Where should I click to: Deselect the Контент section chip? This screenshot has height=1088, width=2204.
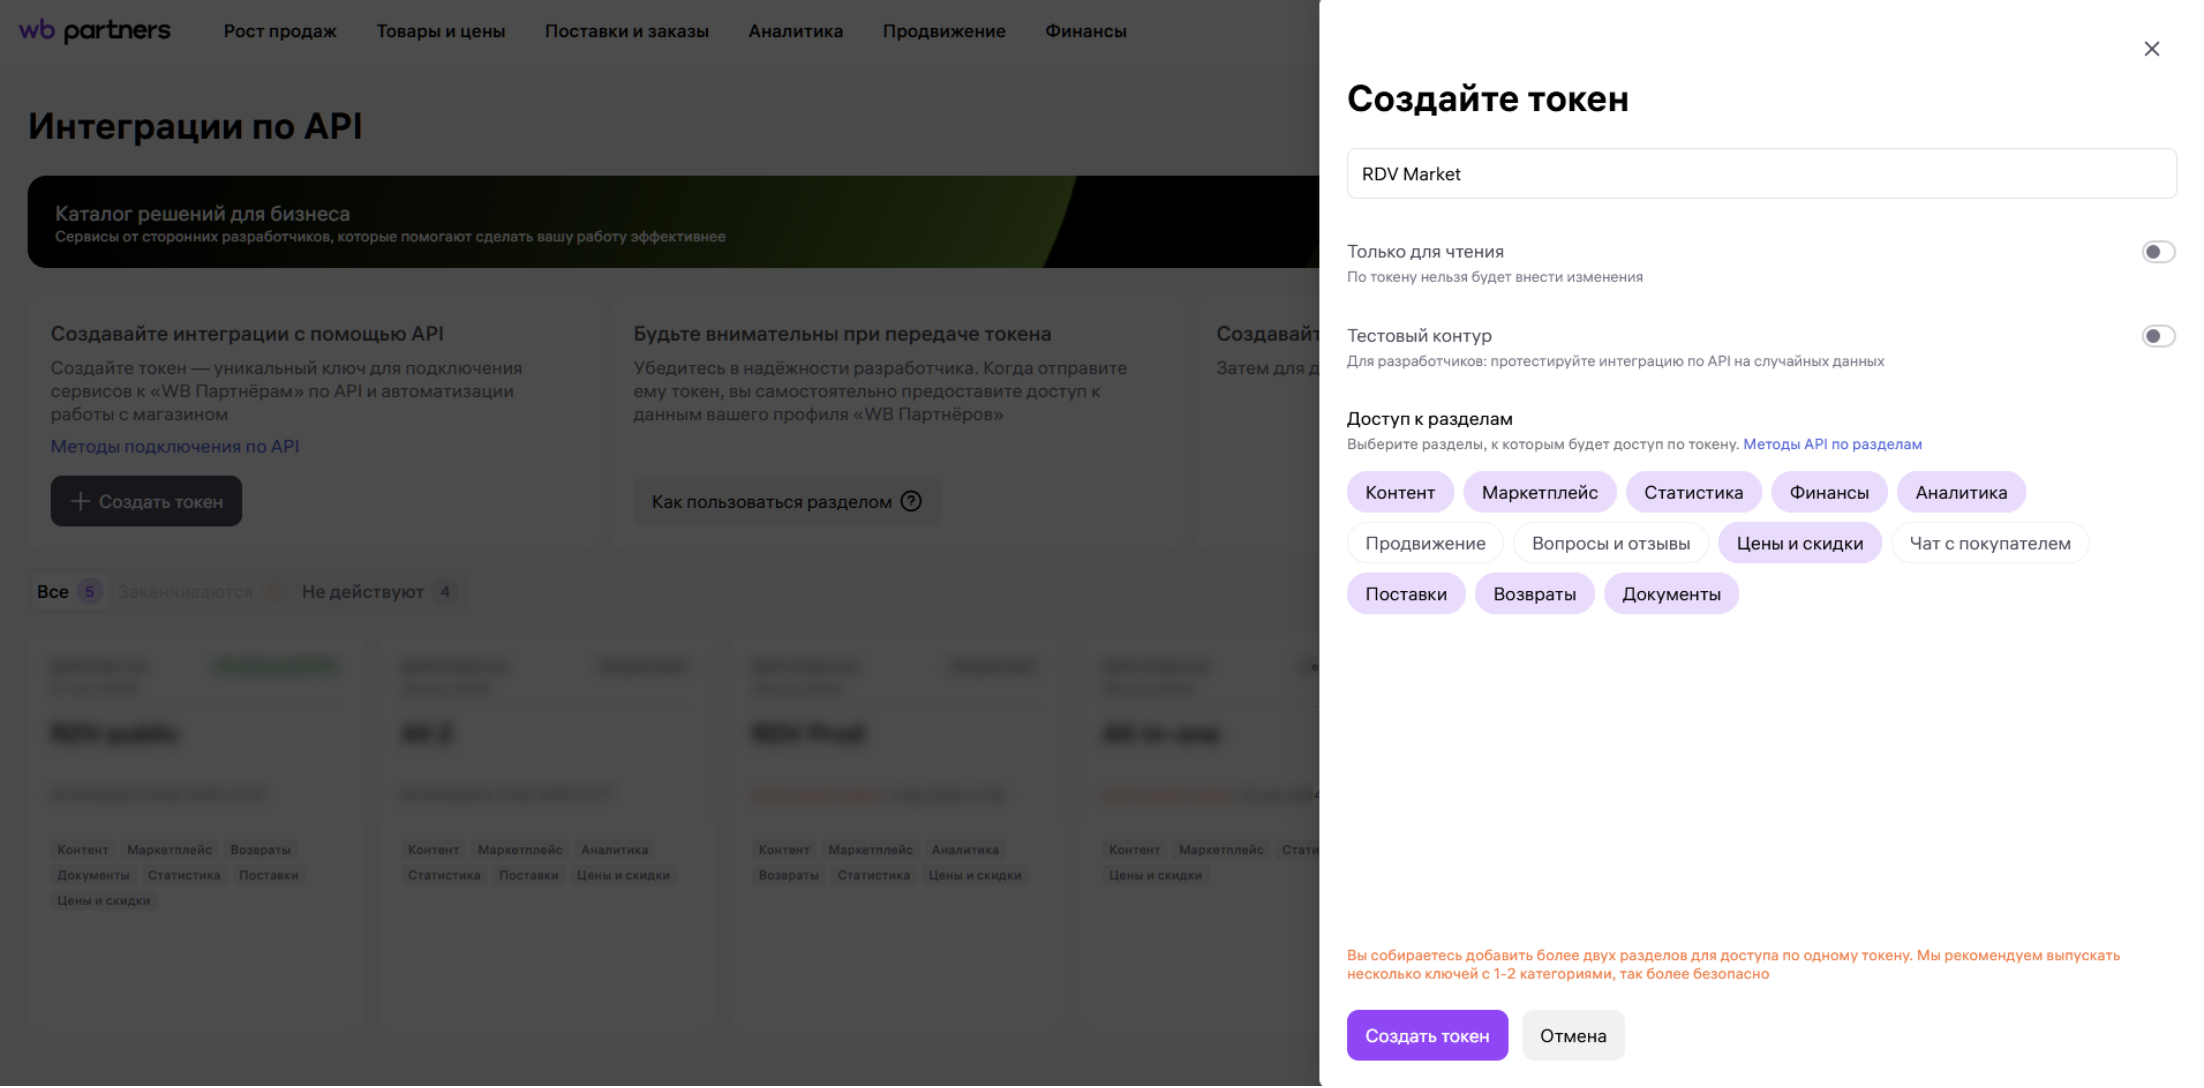pyautogui.click(x=1399, y=492)
